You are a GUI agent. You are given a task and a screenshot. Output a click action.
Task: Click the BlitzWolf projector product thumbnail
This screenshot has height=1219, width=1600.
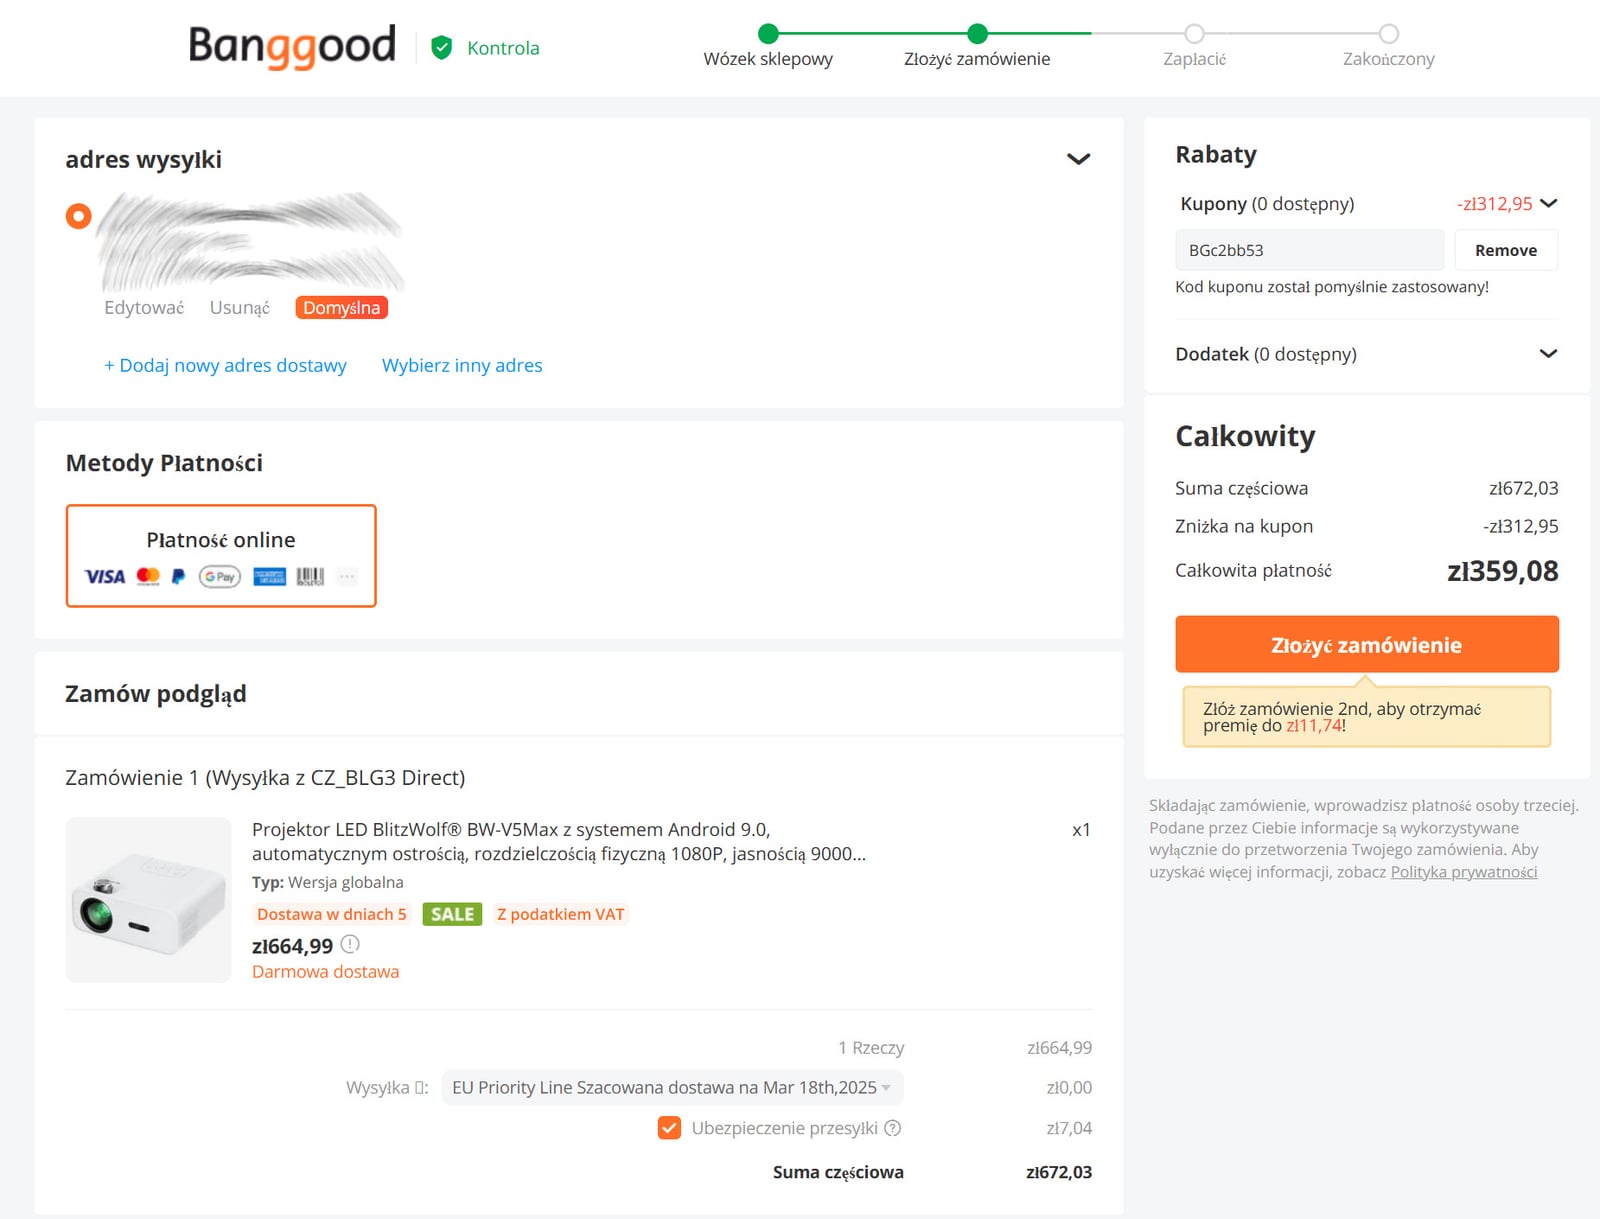pyautogui.click(x=149, y=899)
